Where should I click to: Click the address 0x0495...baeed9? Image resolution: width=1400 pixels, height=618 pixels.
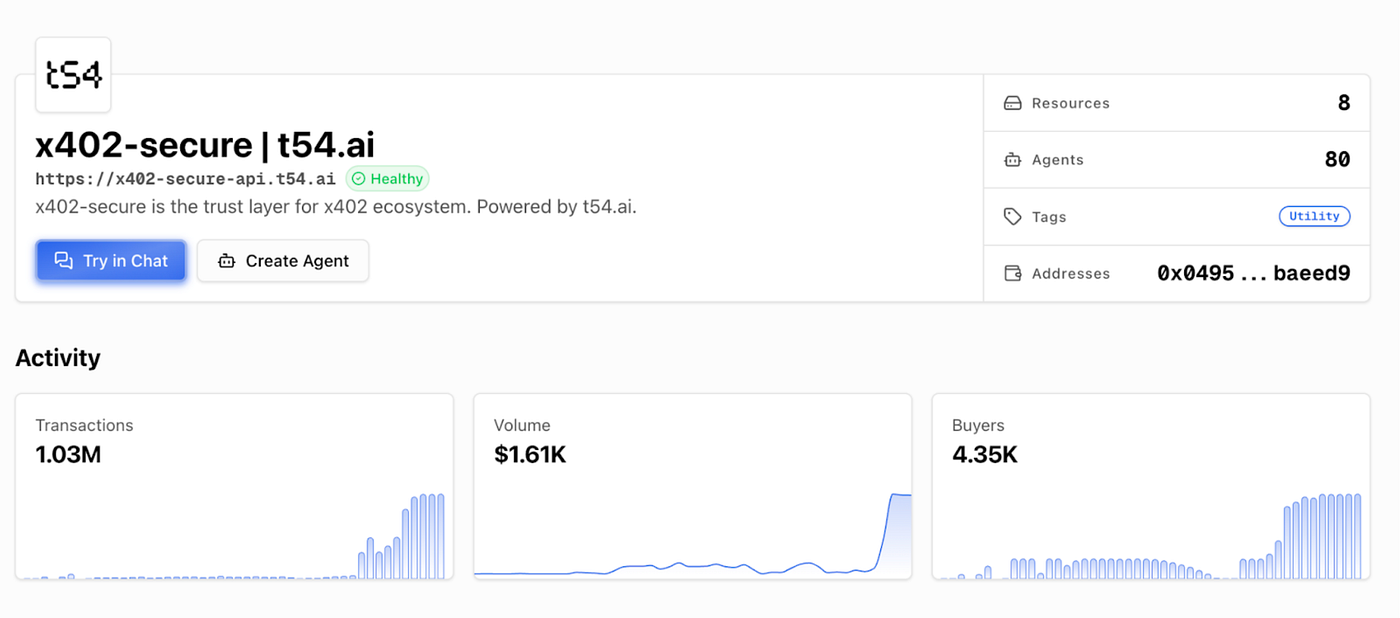(1254, 273)
